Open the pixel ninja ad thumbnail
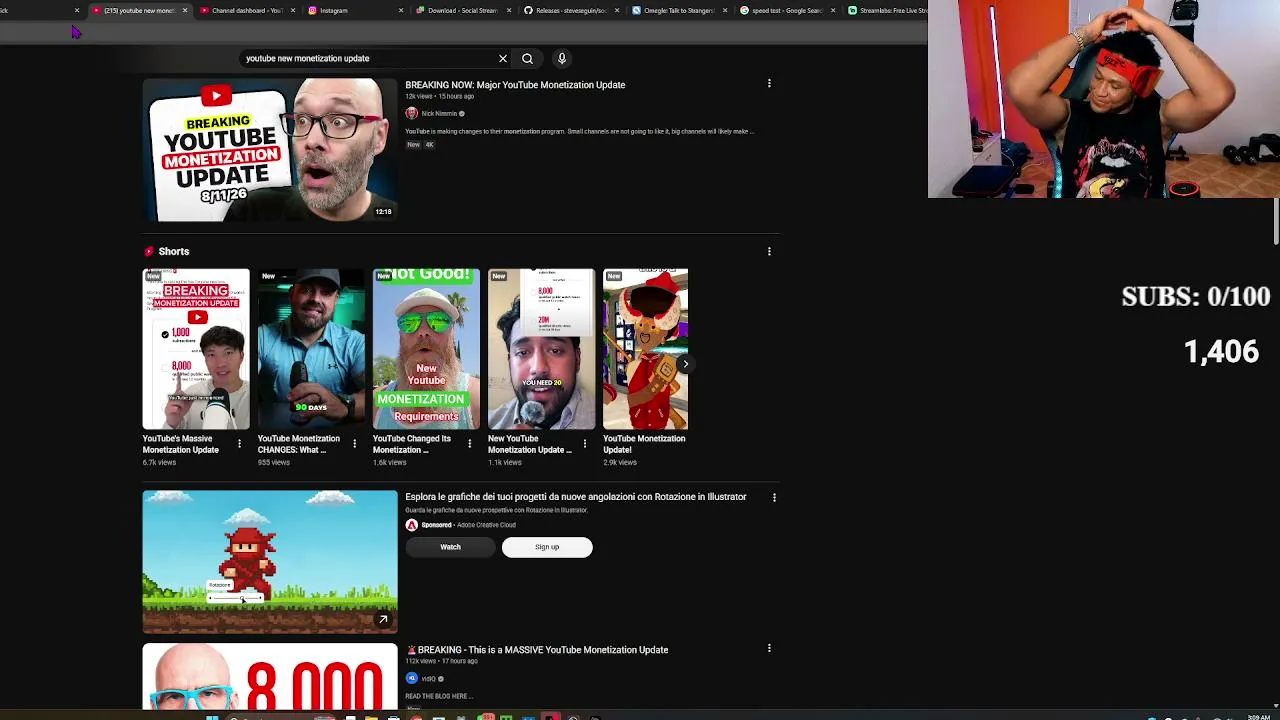 270,562
